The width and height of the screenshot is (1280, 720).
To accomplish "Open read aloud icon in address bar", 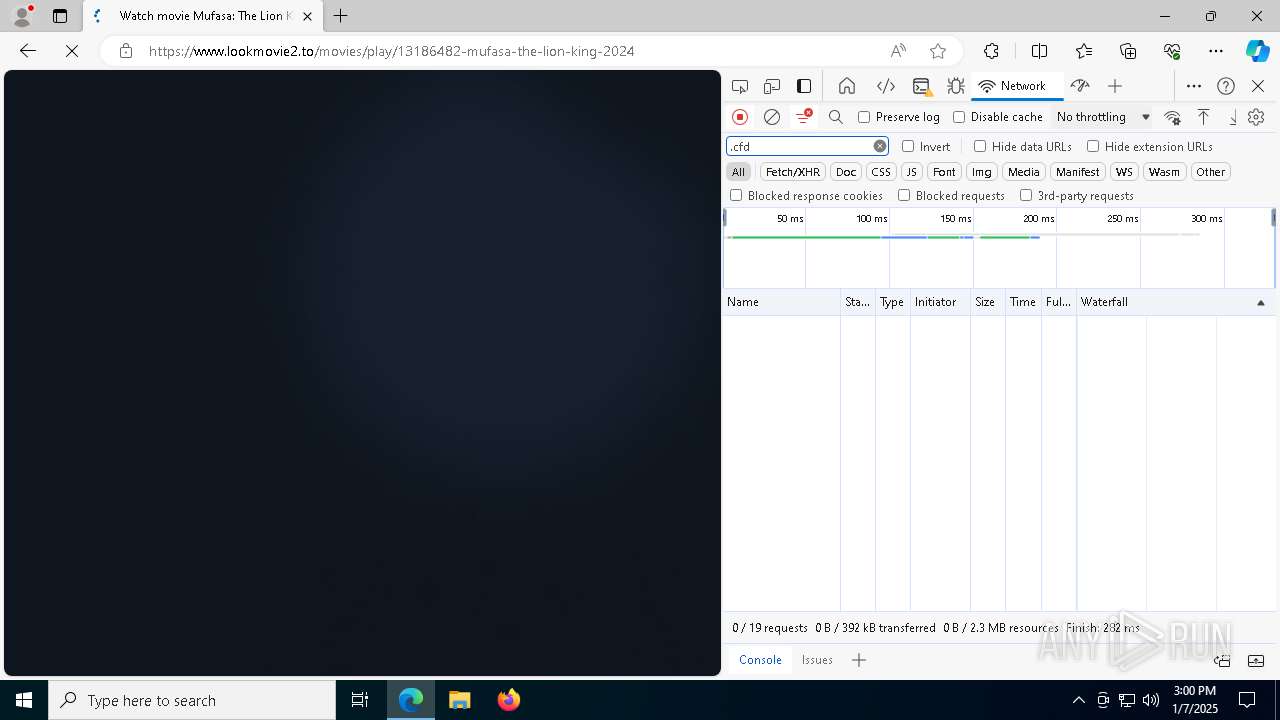I will tap(898, 51).
